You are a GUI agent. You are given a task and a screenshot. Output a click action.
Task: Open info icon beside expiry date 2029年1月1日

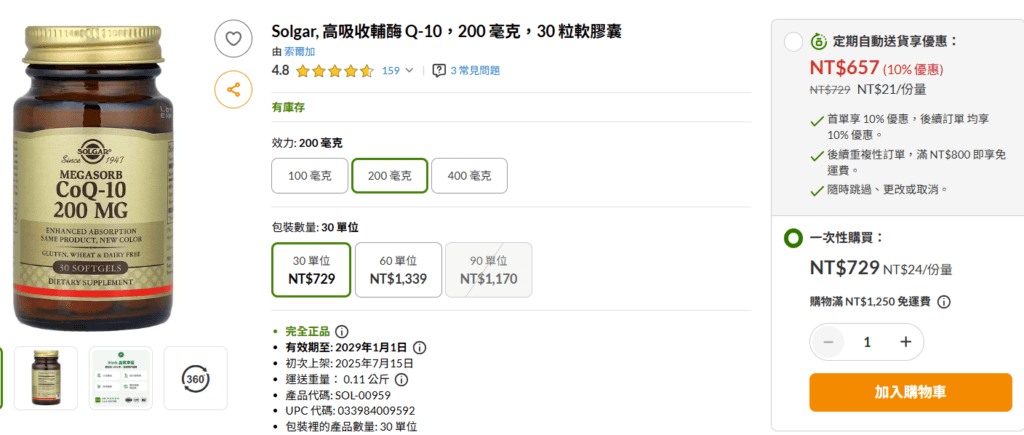tap(420, 347)
